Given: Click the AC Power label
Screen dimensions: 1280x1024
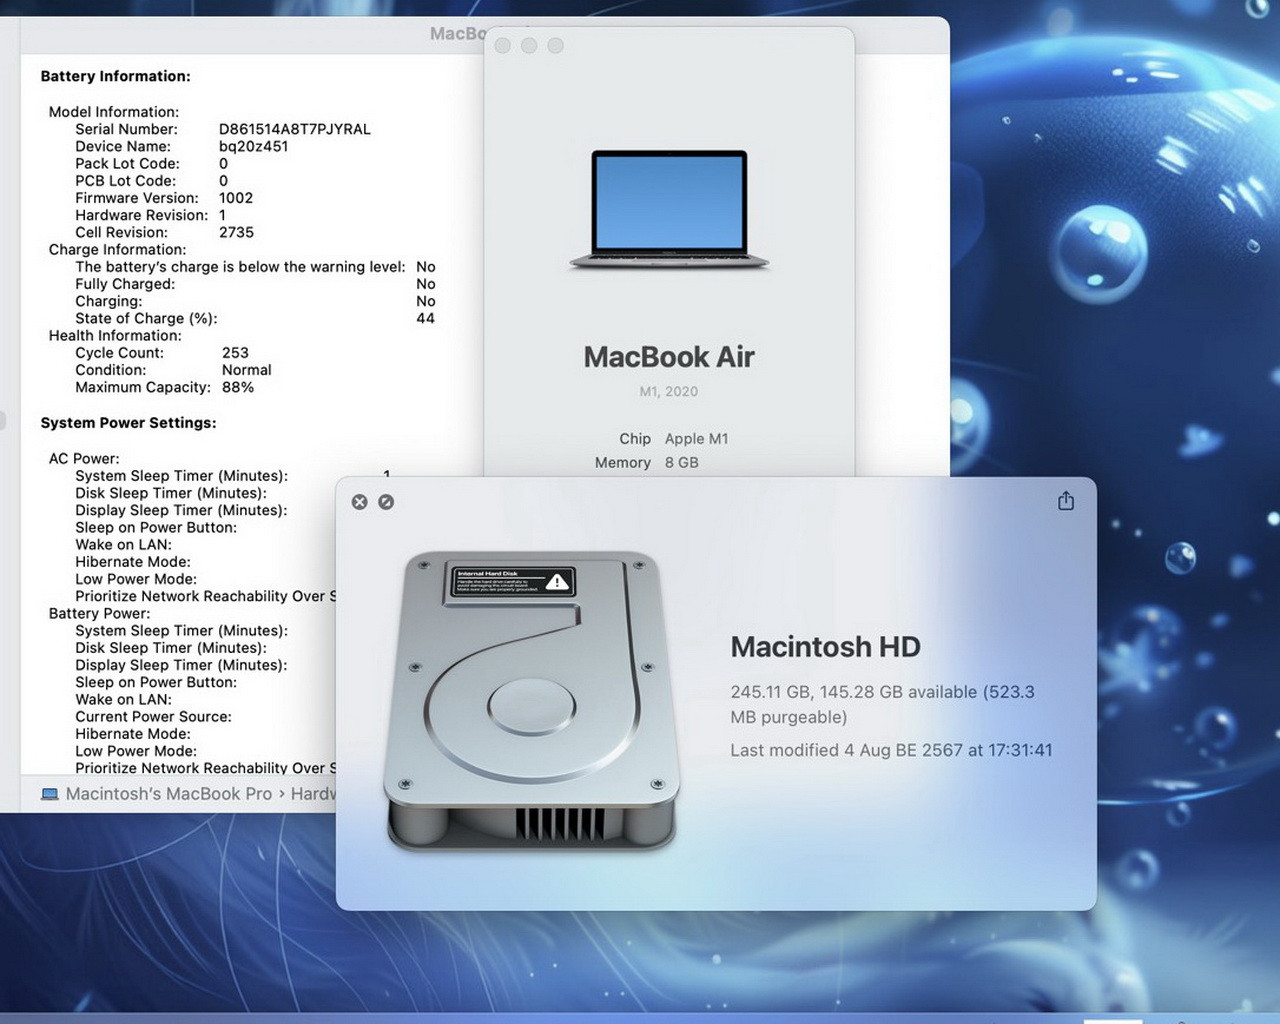Looking at the screenshot, I should pos(84,459).
